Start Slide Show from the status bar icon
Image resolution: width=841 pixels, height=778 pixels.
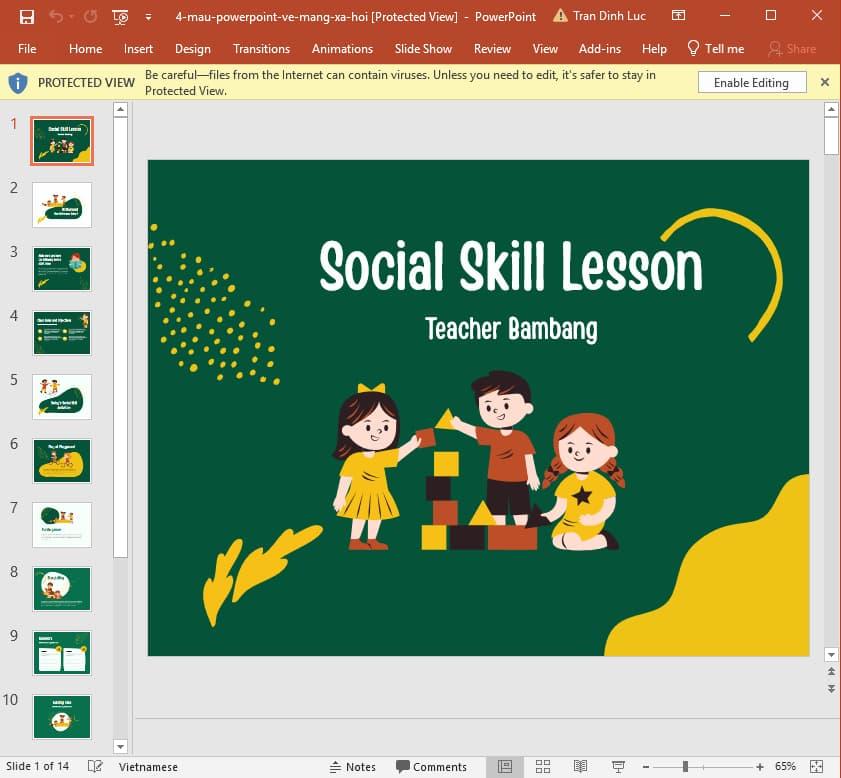tap(617, 766)
